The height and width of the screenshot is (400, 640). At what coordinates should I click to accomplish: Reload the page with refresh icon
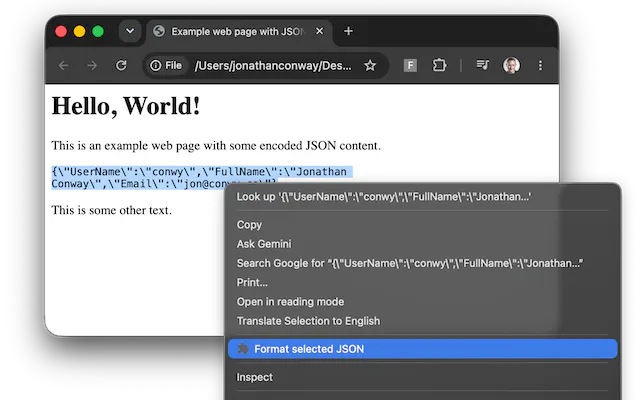tap(121, 65)
